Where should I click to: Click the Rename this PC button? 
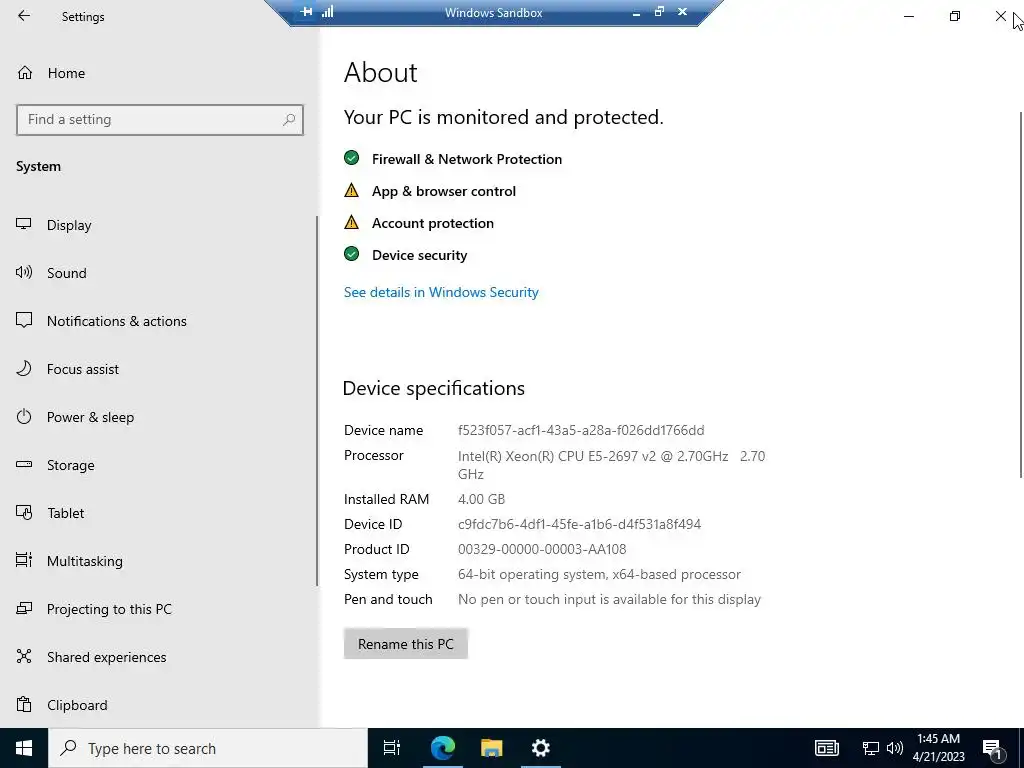[x=406, y=644]
